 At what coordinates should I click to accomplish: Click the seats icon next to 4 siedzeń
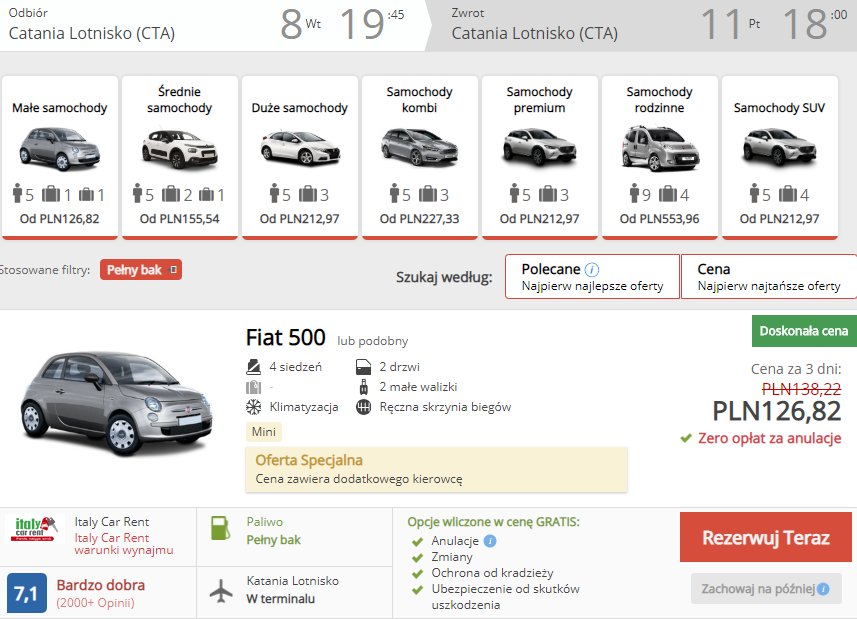[253, 367]
